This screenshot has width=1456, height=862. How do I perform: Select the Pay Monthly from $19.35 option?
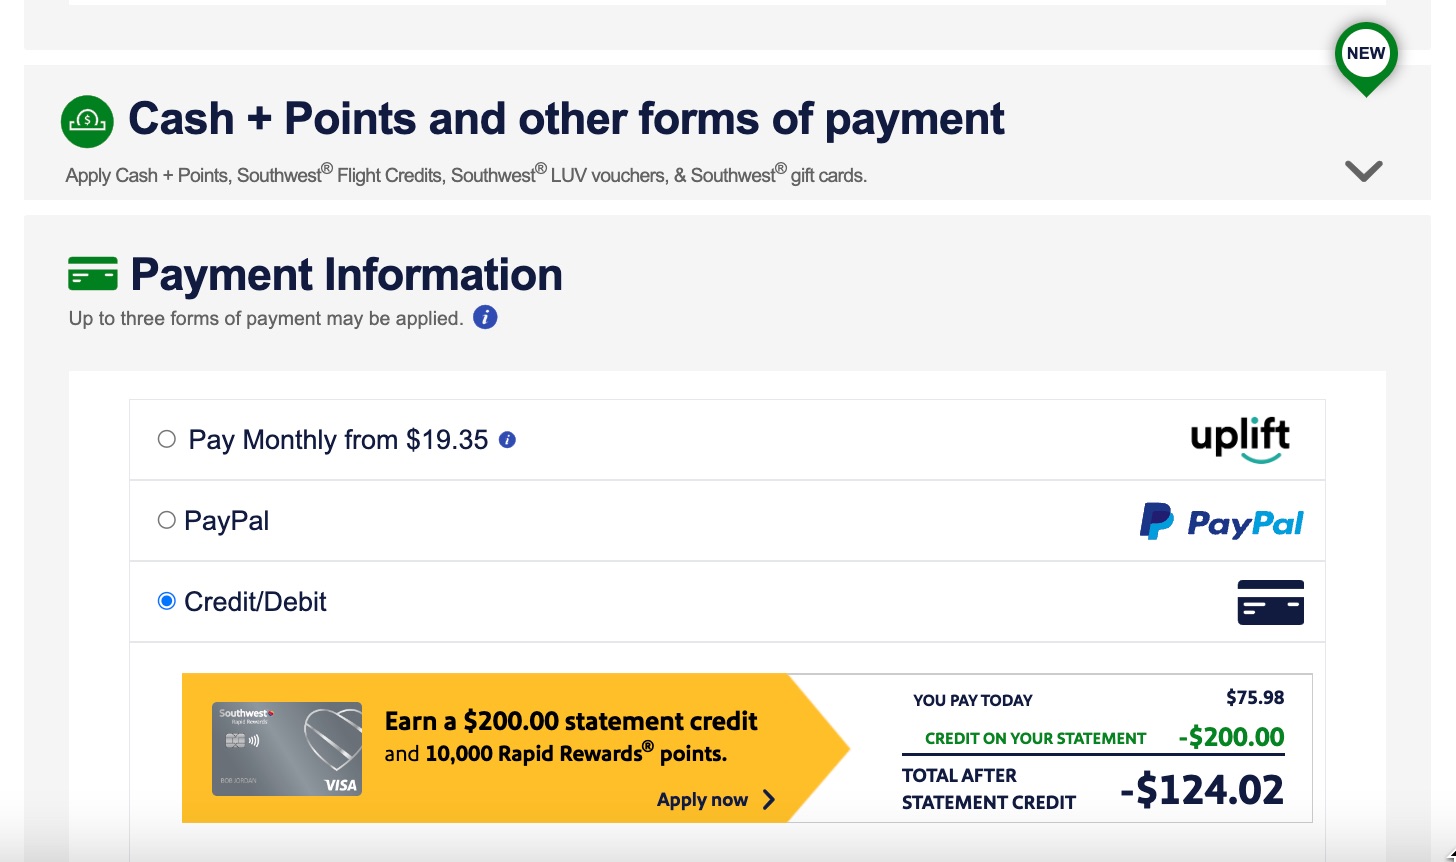167,438
